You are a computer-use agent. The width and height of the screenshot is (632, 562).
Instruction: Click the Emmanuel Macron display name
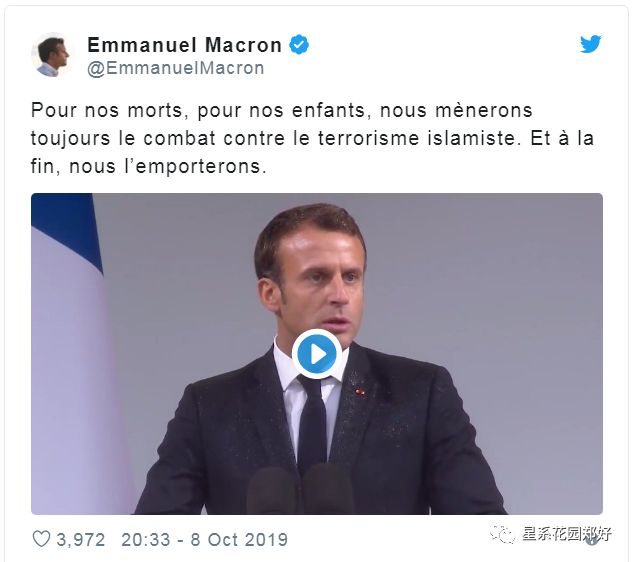pyautogui.click(x=184, y=45)
